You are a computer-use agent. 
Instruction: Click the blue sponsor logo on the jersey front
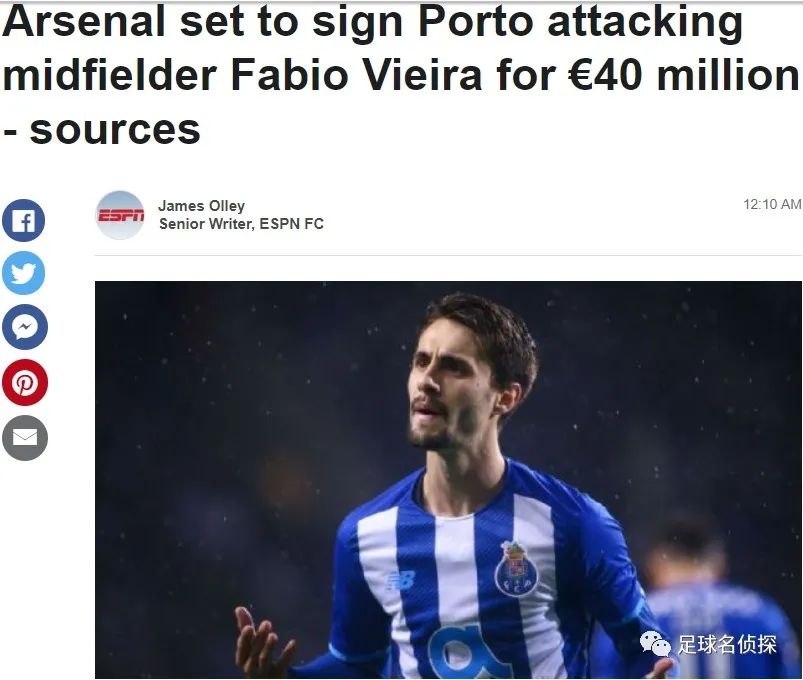(465, 652)
